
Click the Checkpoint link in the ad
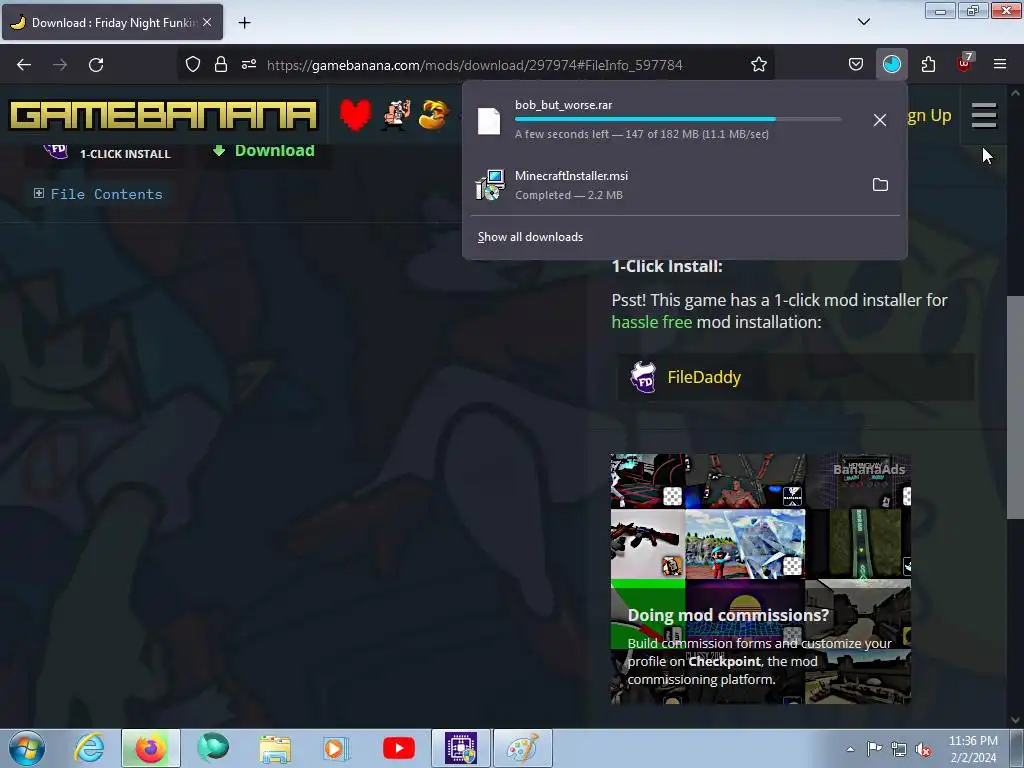(724, 662)
